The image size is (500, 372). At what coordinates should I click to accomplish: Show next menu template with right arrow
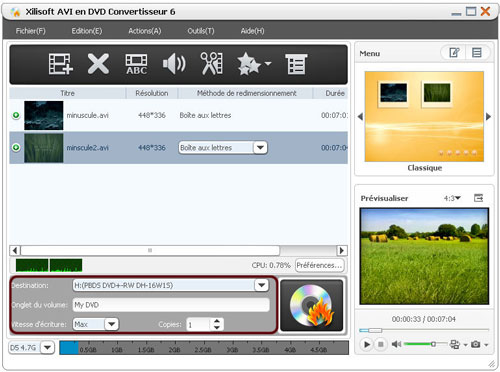[488, 117]
